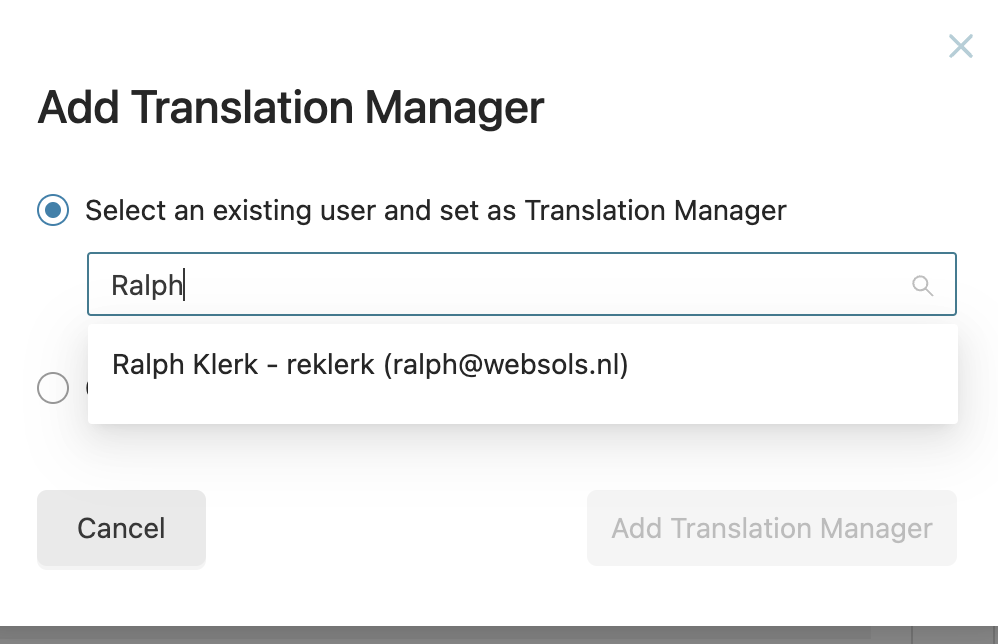Click empty area of suggestion dropdown list

point(523,407)
